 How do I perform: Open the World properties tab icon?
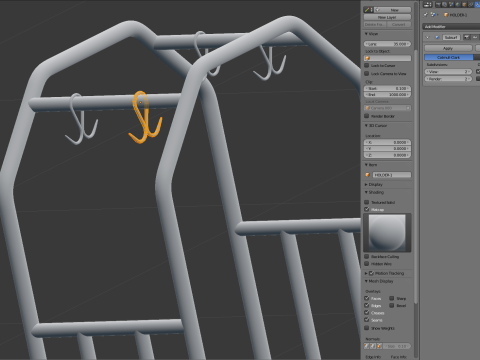[457, 5]
